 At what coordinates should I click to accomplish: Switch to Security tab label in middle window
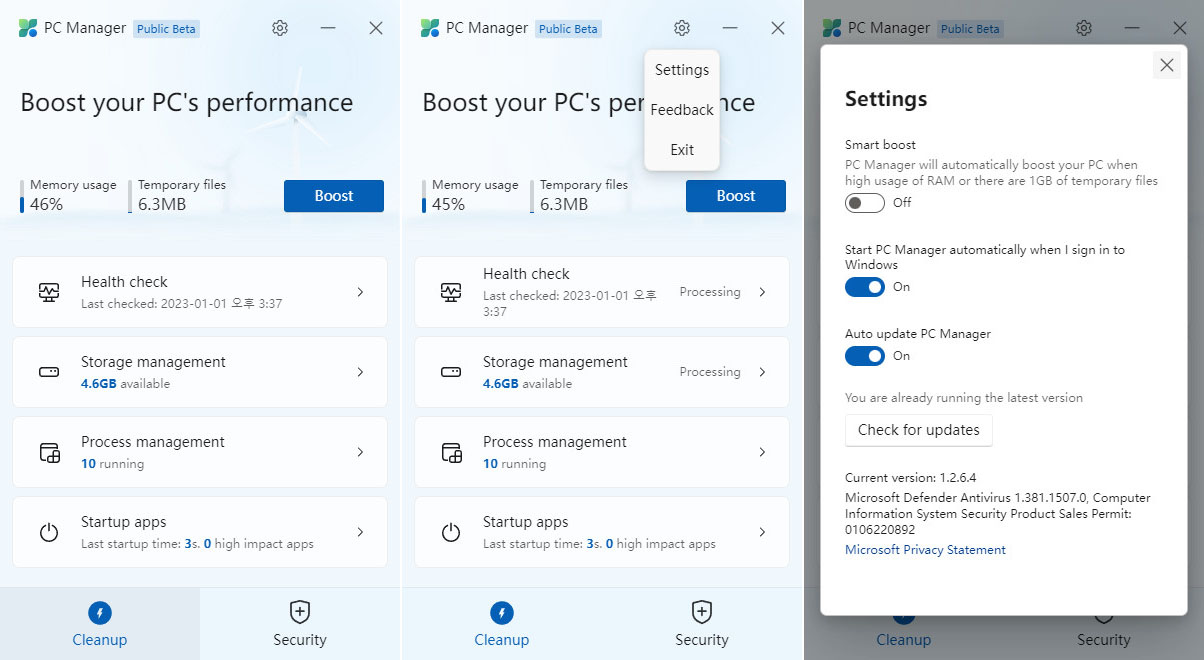pyautogui.click(x=702, y=640)
